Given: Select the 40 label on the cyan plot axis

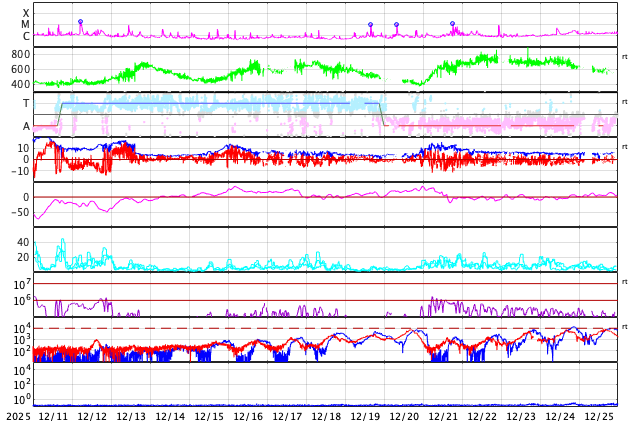Looking at the screenshot, I should 23,242.
